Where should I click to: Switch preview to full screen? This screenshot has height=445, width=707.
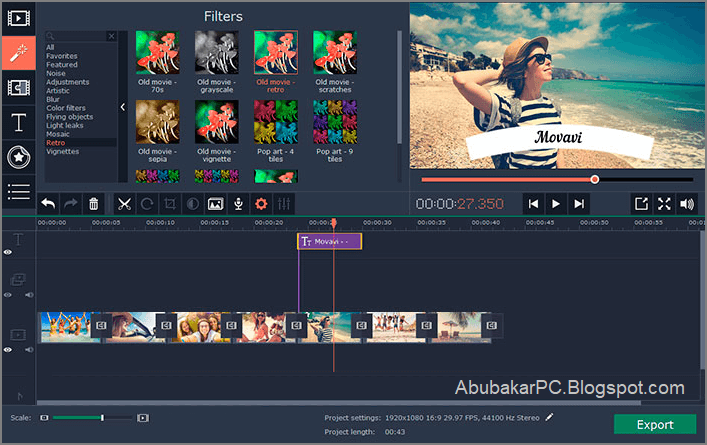(664, 204)
